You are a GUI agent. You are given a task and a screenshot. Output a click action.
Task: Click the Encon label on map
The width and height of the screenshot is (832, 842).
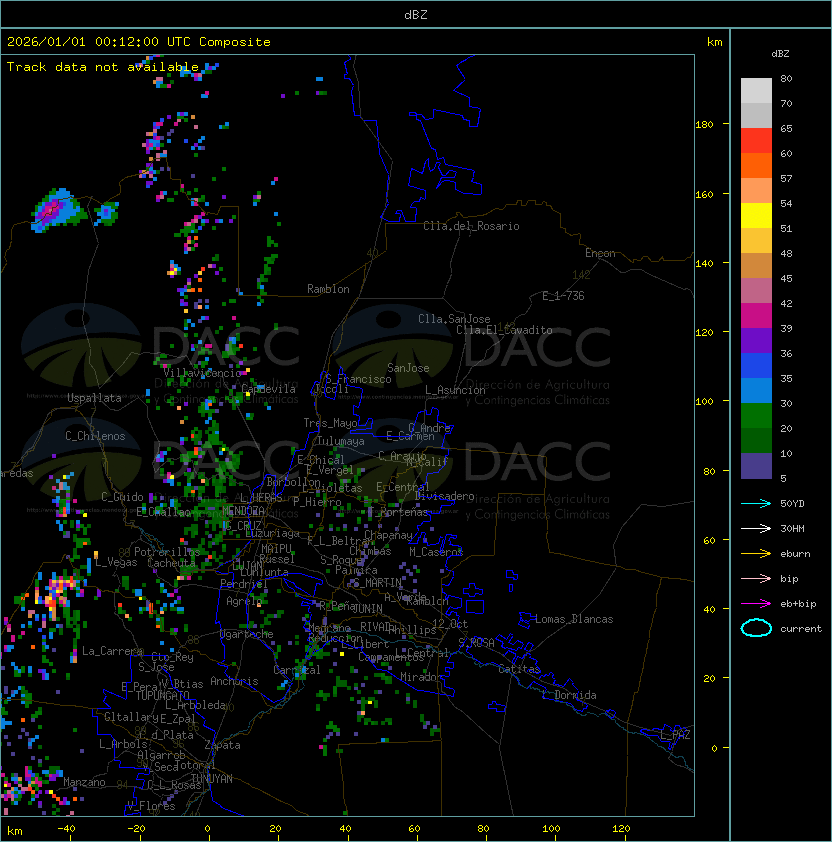click(x=600, y=253)
